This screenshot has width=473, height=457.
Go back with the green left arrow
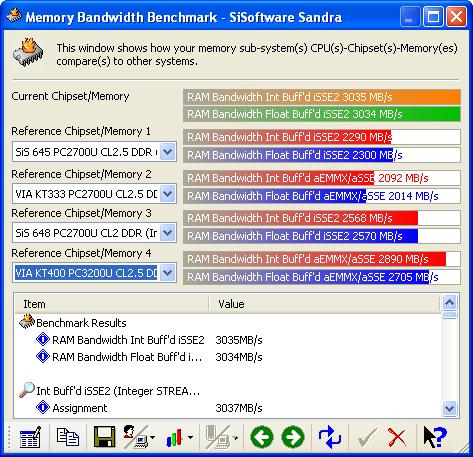262,437
